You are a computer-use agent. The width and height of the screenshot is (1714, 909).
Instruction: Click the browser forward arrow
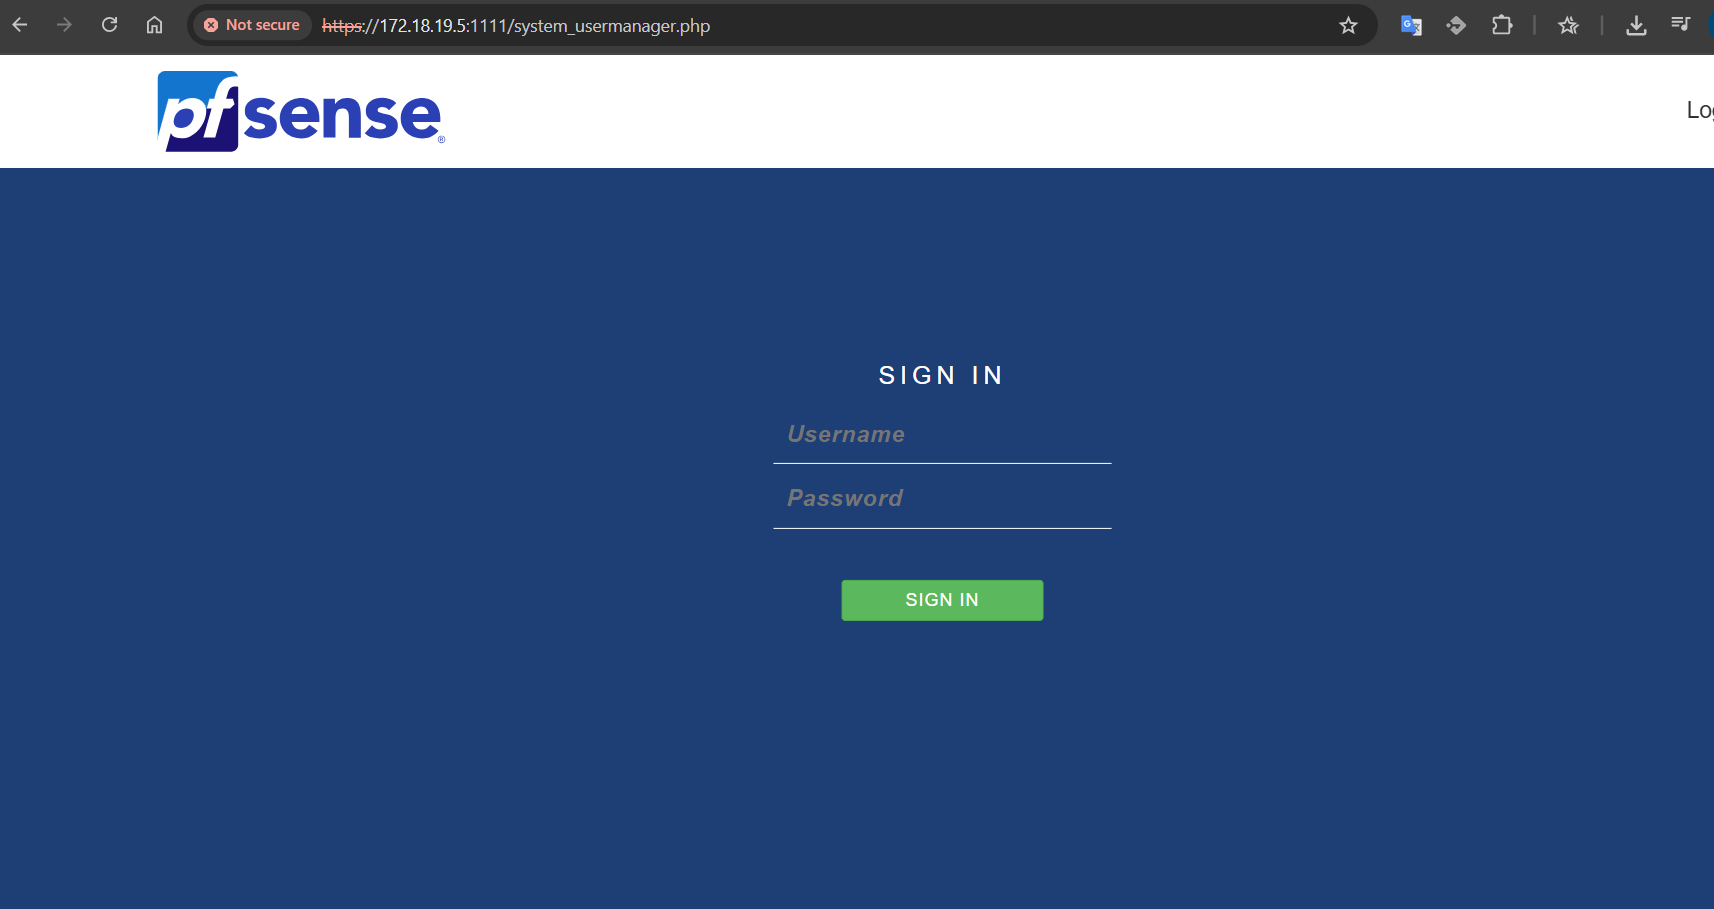coord(64,25)
